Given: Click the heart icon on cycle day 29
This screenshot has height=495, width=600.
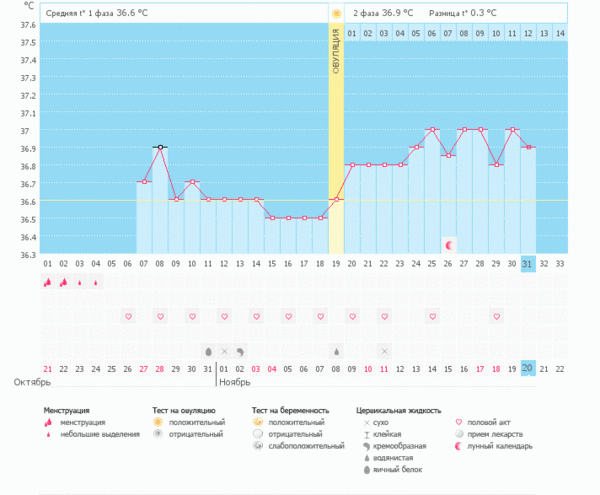Looking at the screenshot, I should 496,317.
